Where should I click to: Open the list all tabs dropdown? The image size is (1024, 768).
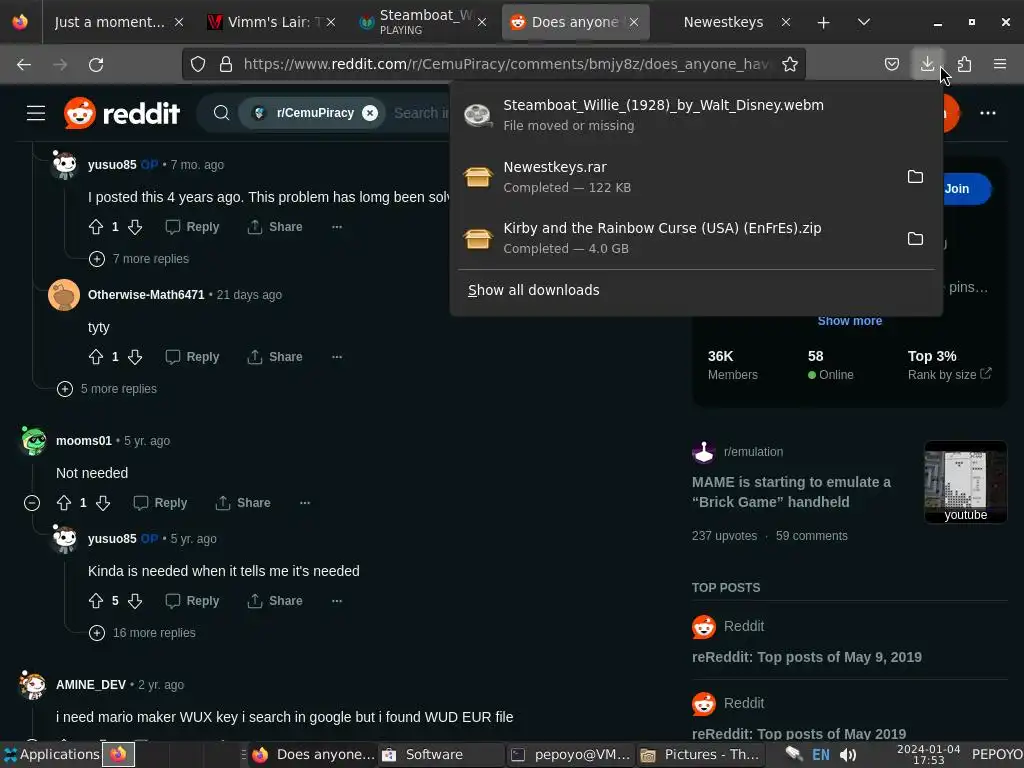point(863,22)
